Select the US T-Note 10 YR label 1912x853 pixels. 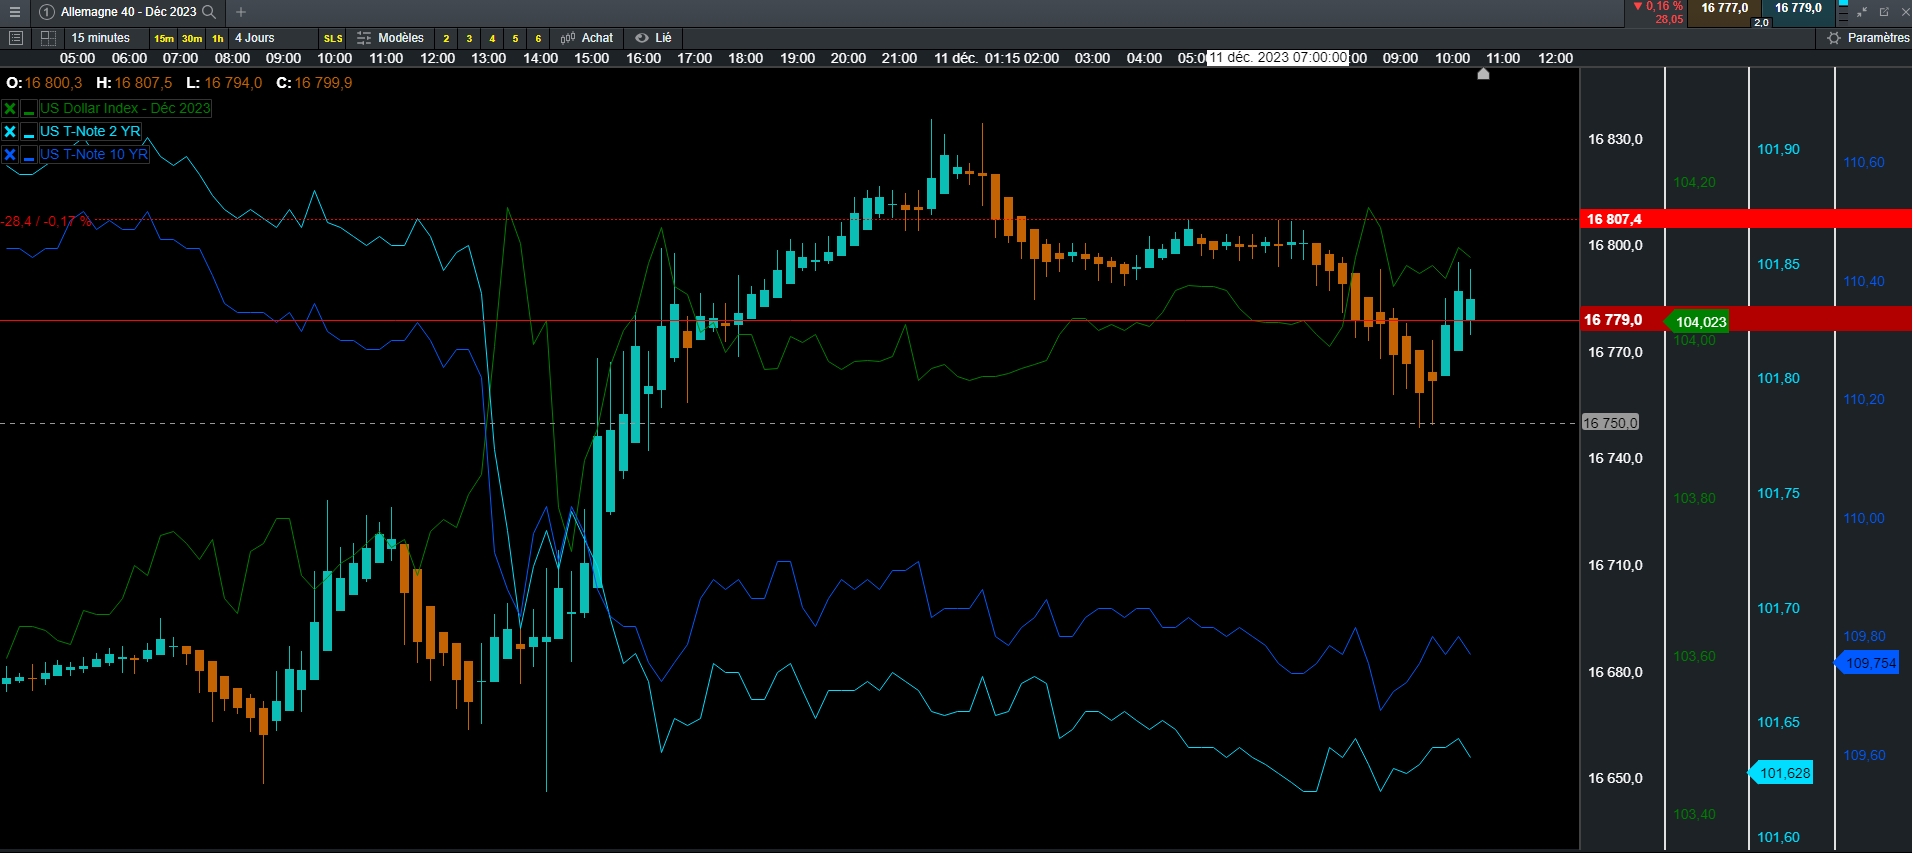tap(94, 154)
